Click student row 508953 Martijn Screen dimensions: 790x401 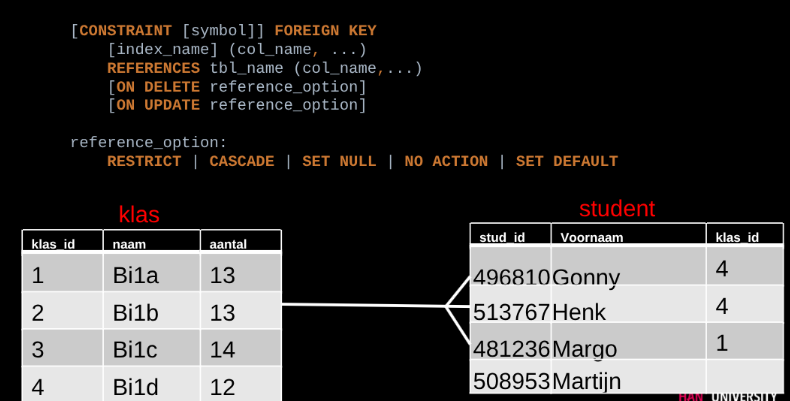[547, 381]
